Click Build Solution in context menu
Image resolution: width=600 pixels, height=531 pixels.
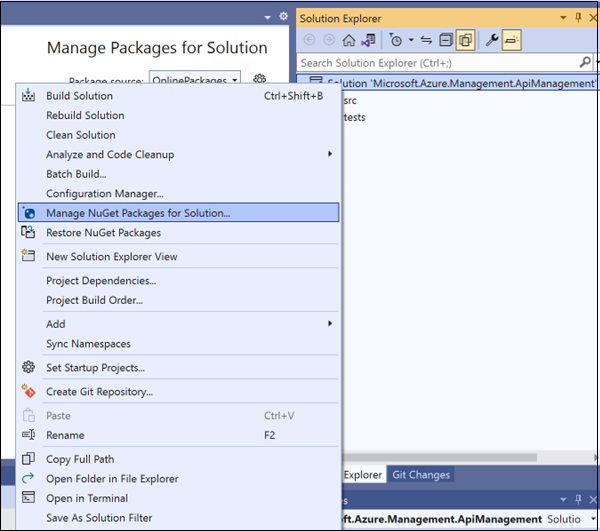coord(178,96)
